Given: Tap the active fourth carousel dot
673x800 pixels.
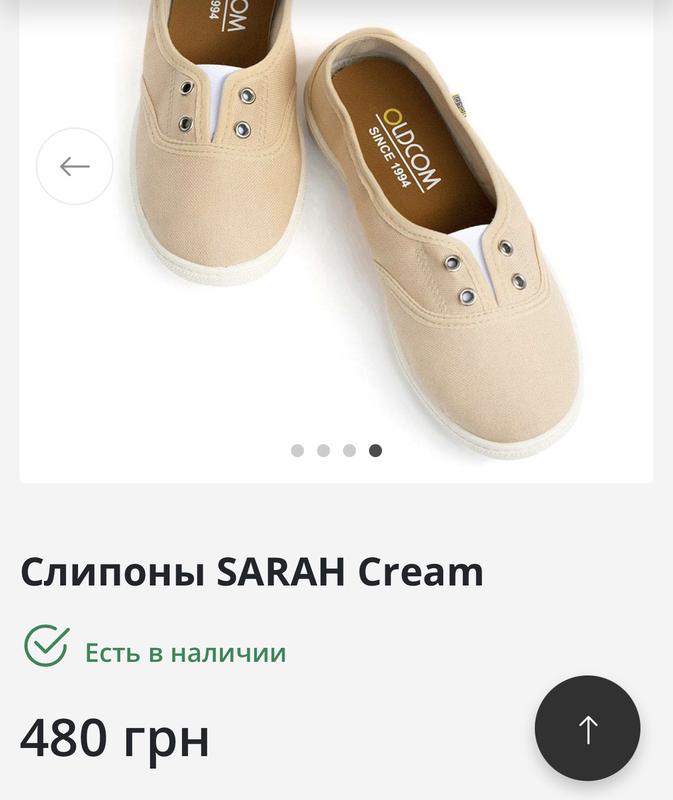Looking at the screenshot, I should [376, 451].
